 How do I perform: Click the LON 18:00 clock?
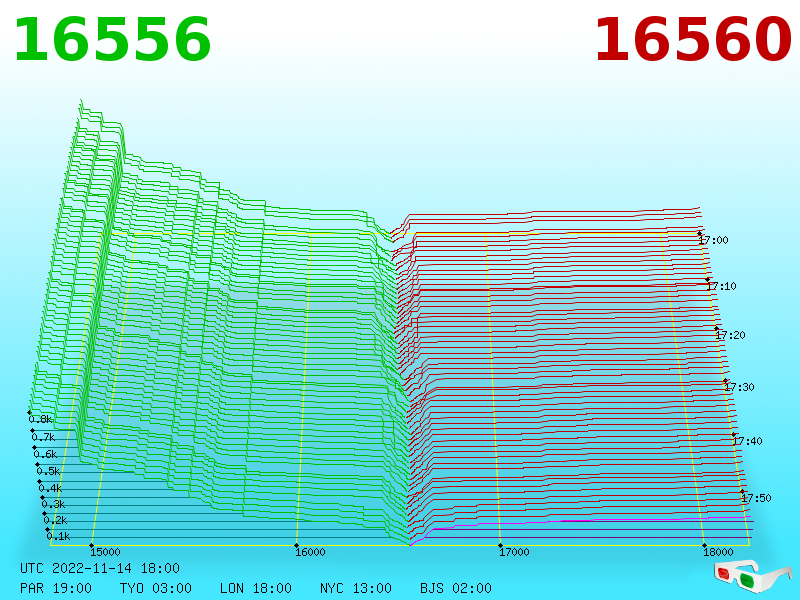click(256, 588)
